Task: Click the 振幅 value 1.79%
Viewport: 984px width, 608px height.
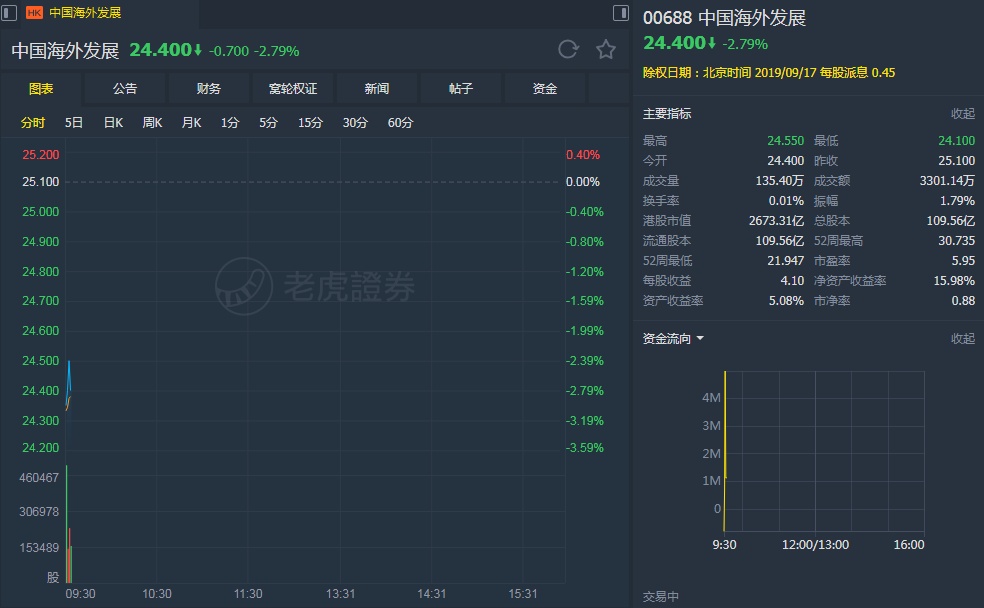Action: click(x=957, y=201)
